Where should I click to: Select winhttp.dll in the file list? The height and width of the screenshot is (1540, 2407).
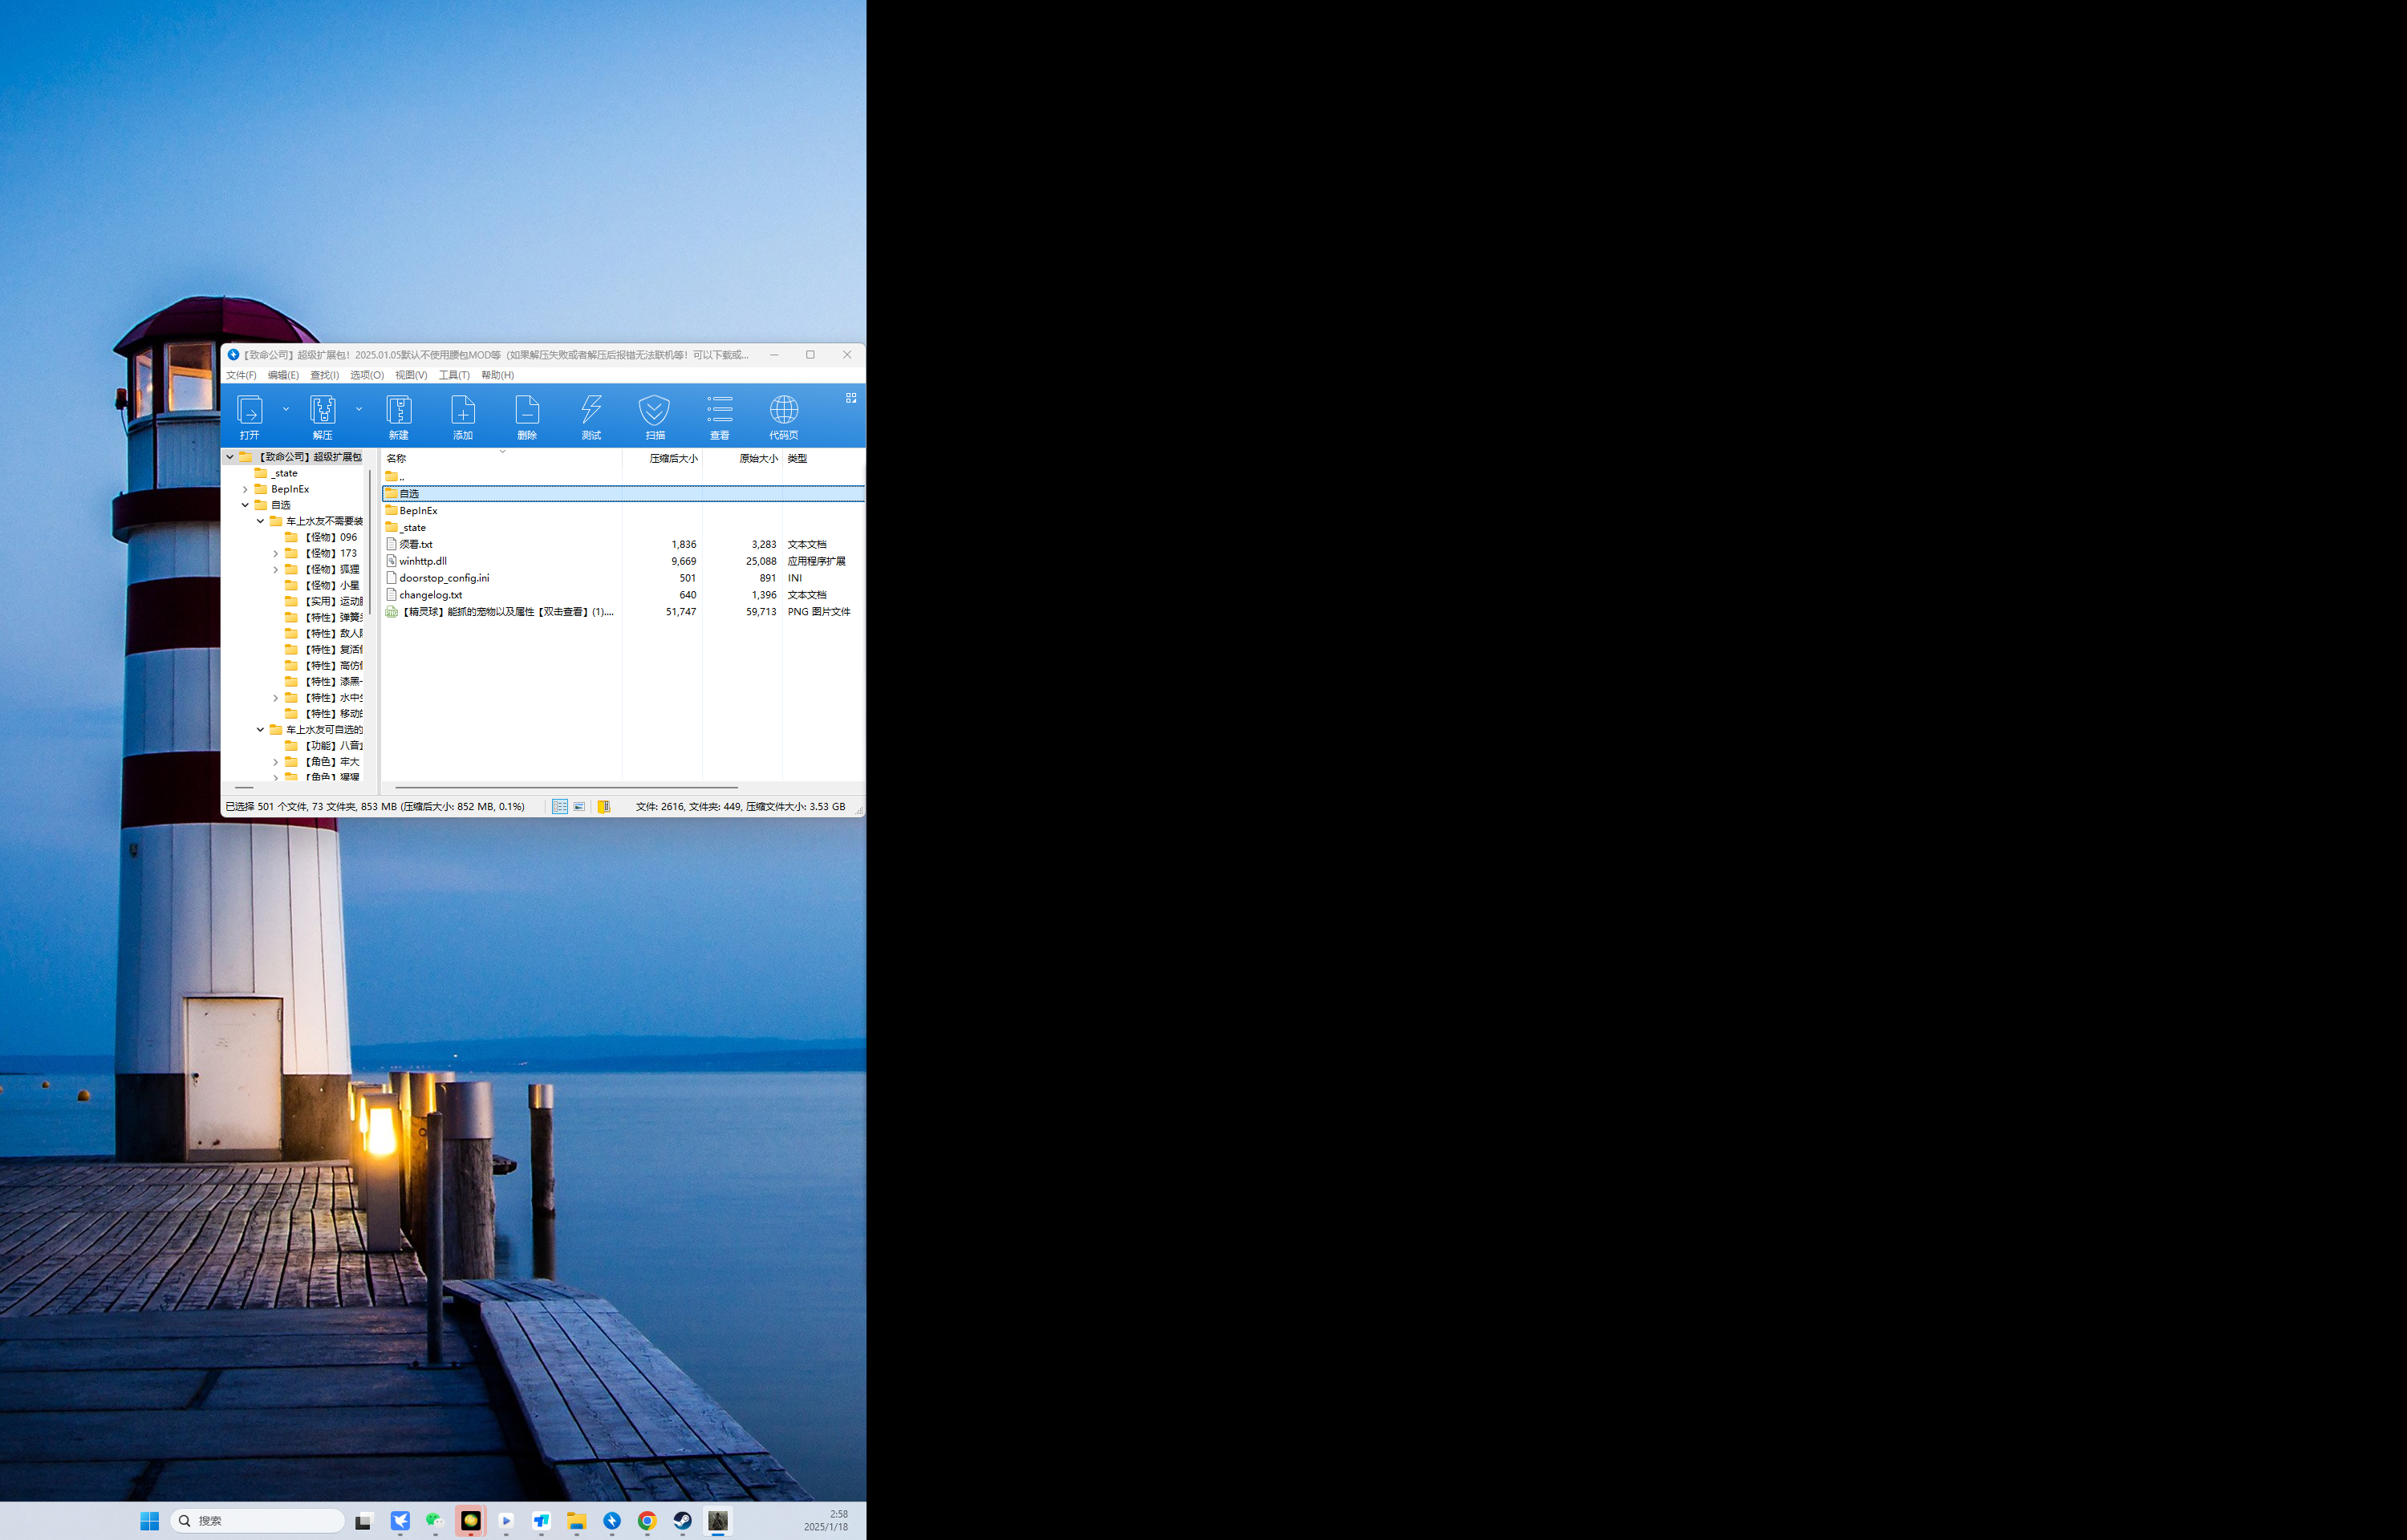[x=423, y=561]
